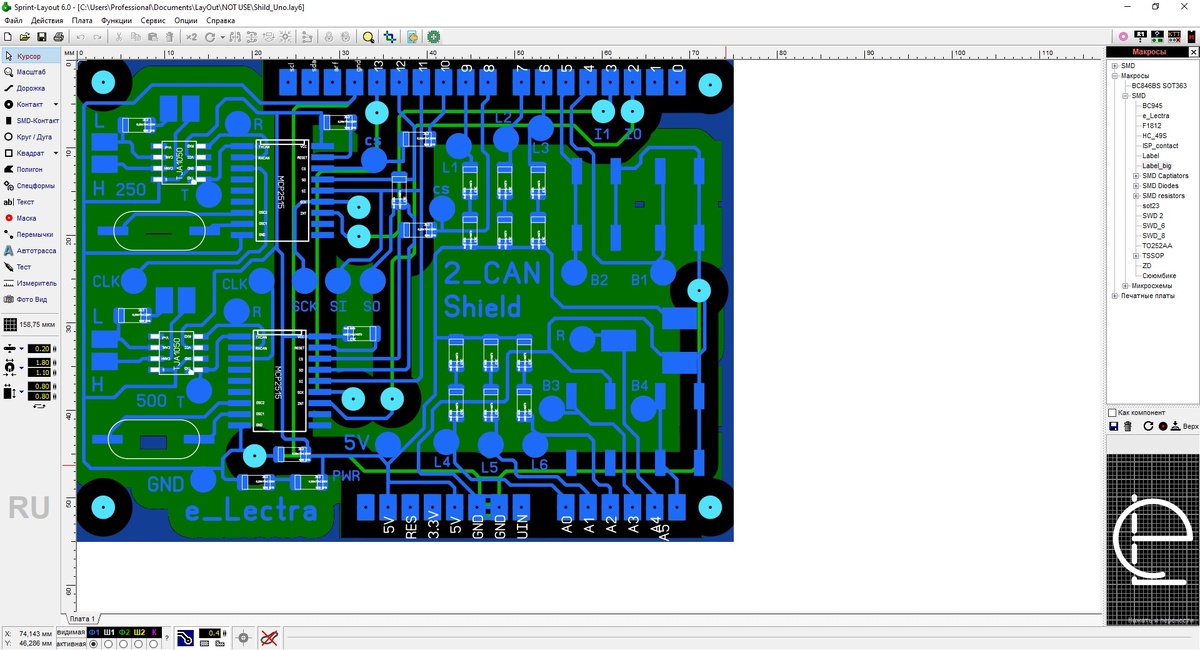Open the Контакт tool shape dropdown arrow
Image resolution: width=1200 pixels, height=650 pixels.
(x=55, y=104)
